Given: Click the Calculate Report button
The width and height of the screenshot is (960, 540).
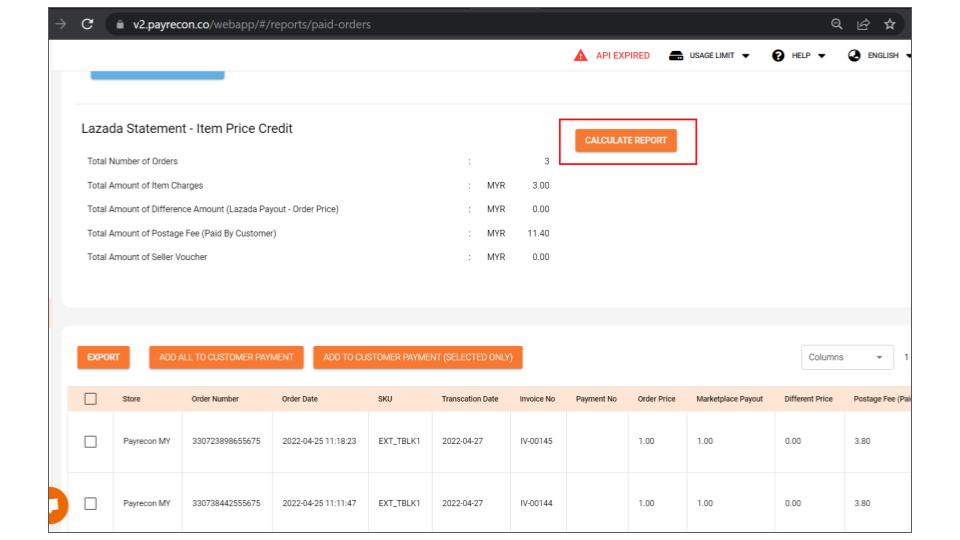Looking at the screenshot, I should (x=626, y=140).
